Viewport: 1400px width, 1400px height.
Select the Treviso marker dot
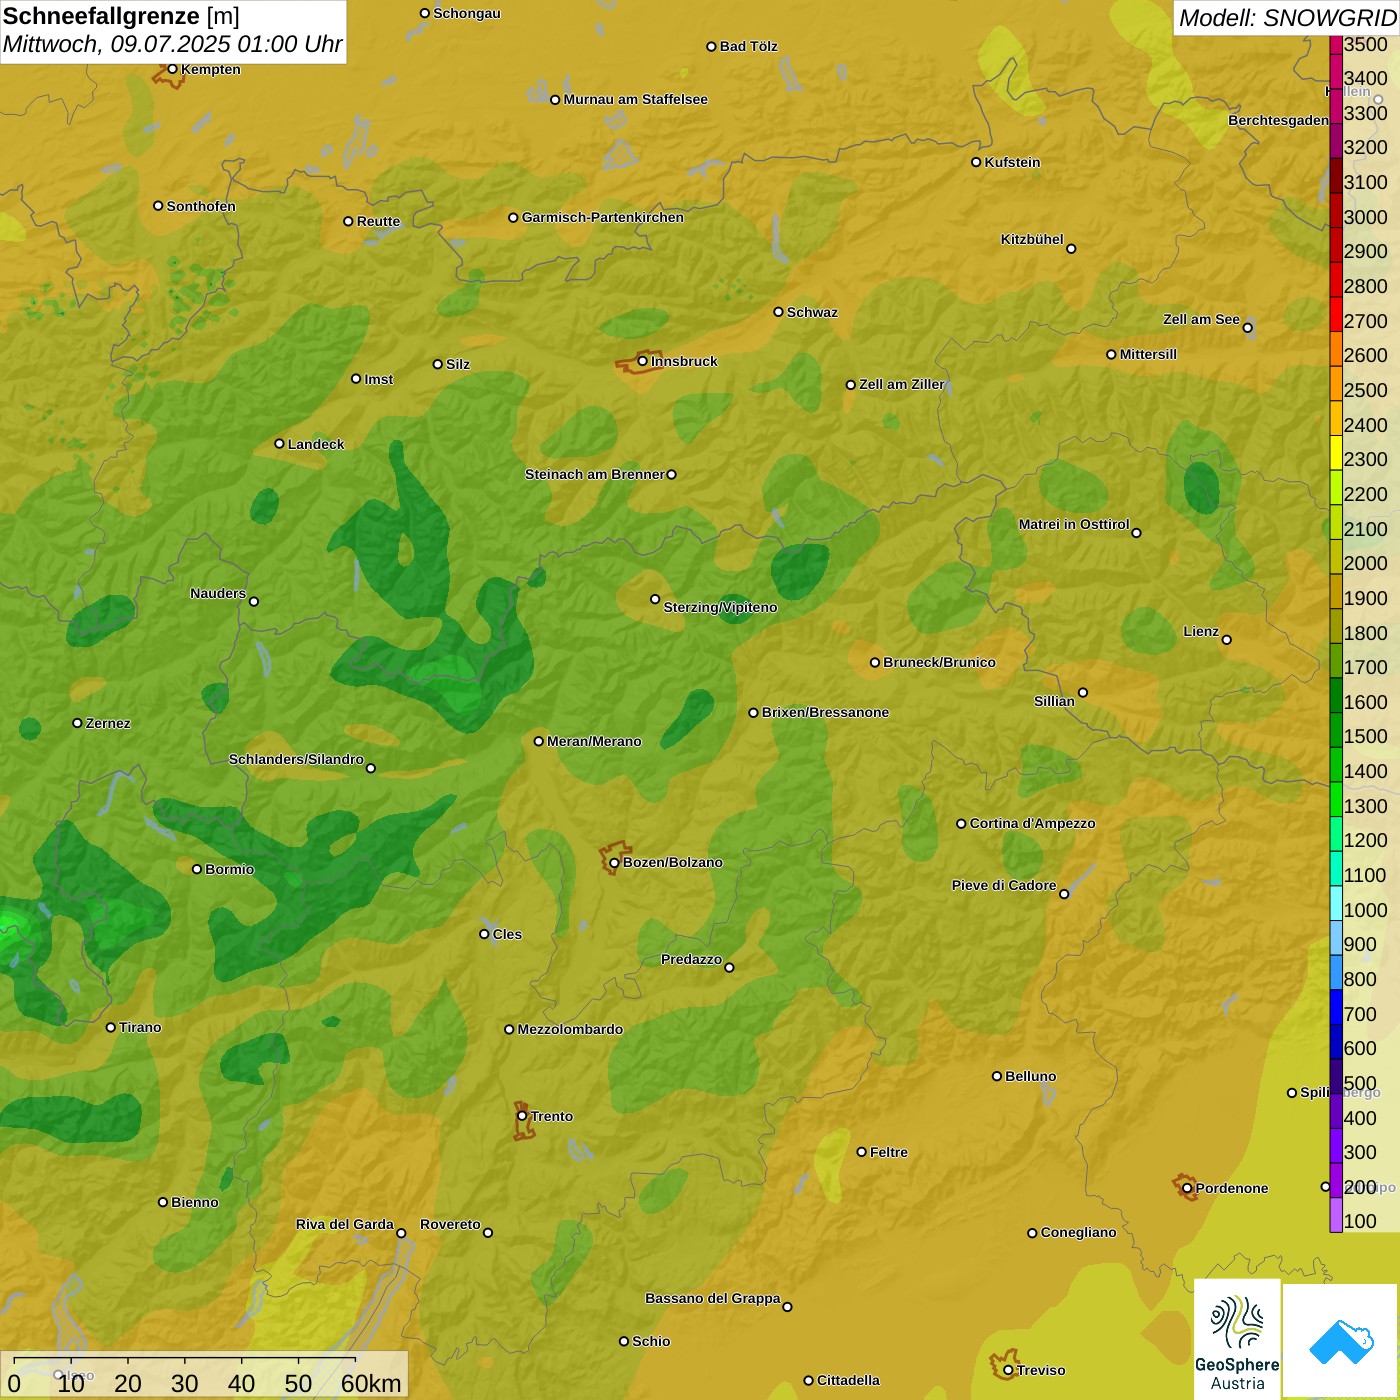[x=1008, y=1370]
